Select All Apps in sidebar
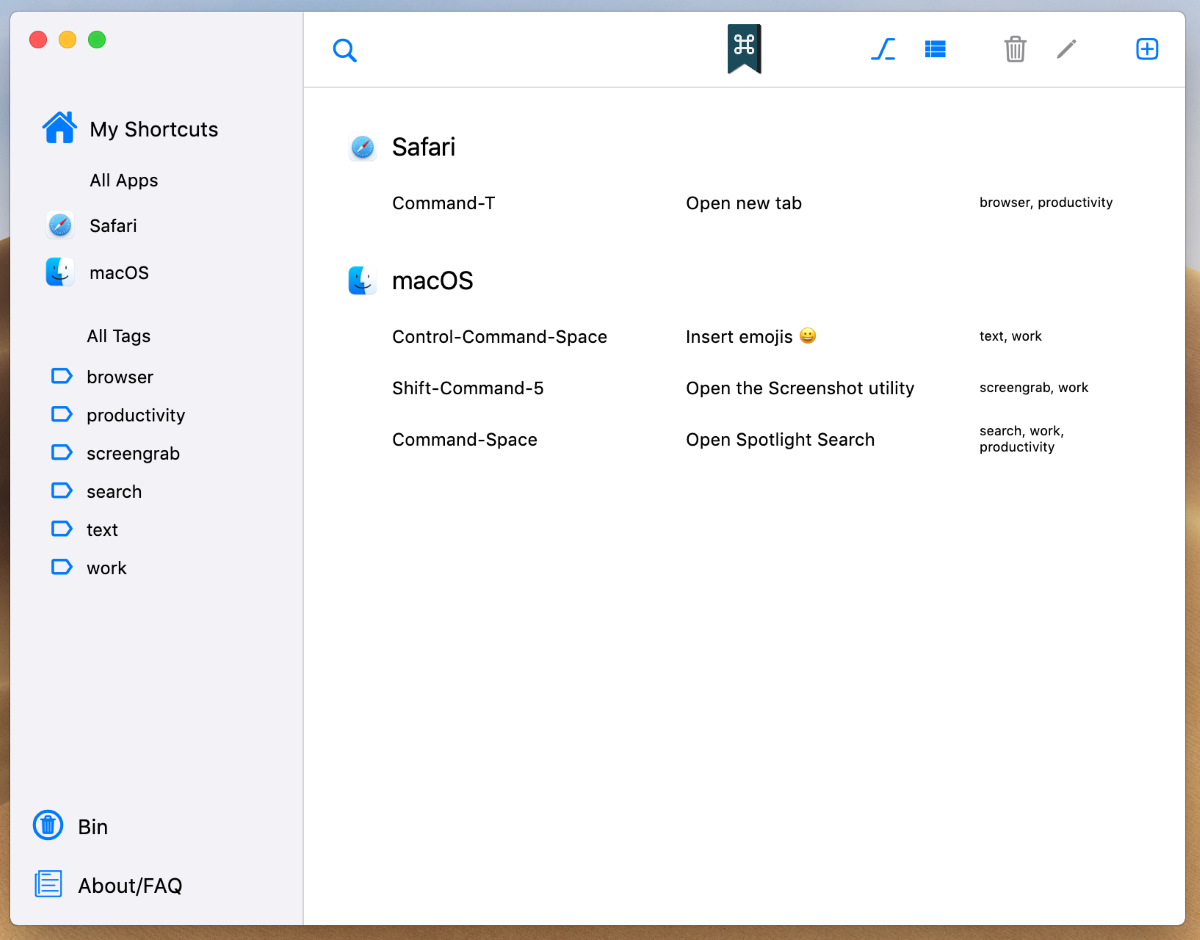The image size is (1200, 940). (124, 181)
